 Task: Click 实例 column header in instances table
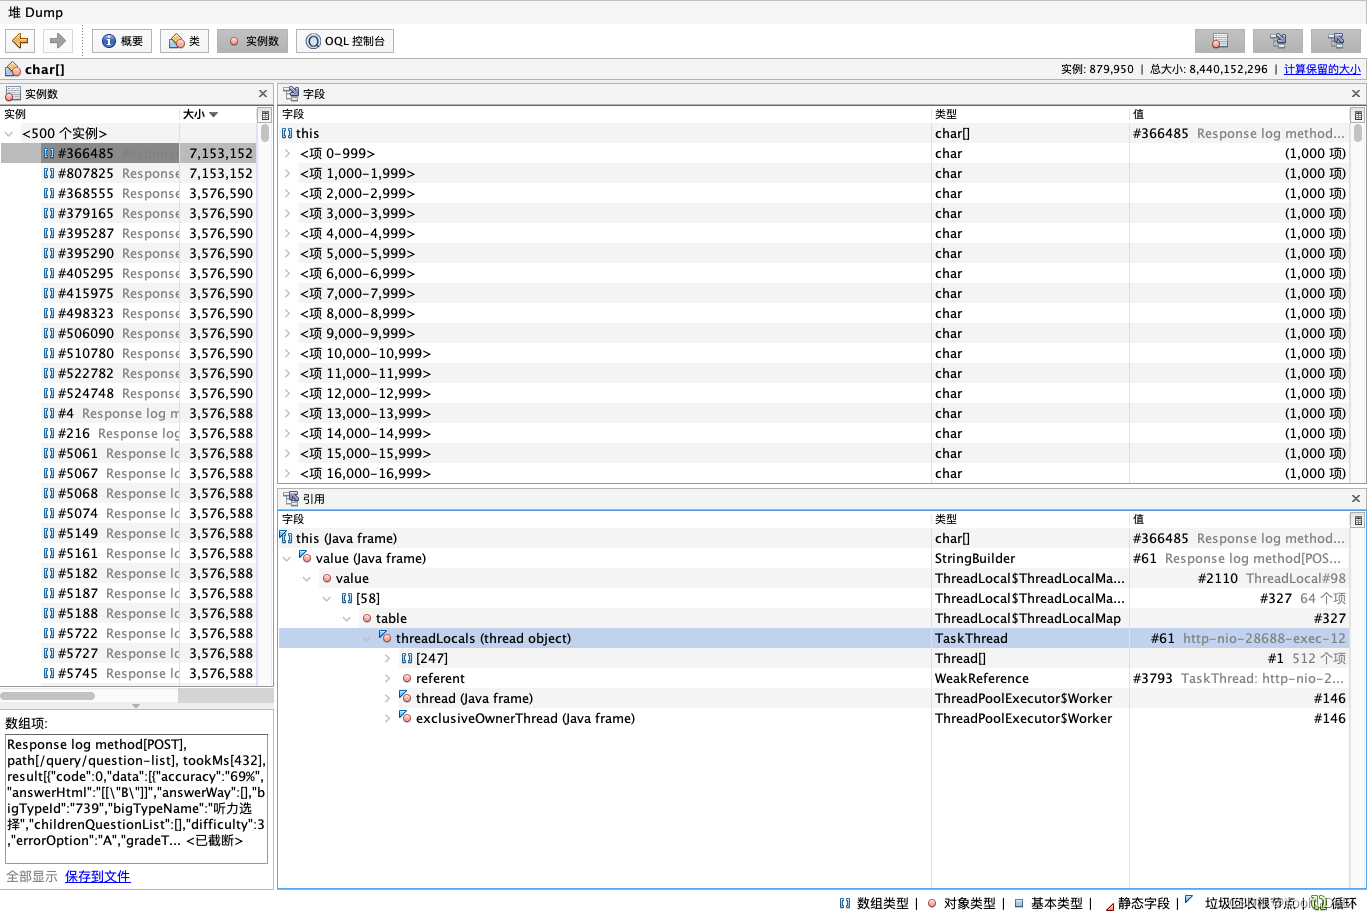(x=90, y=114)
